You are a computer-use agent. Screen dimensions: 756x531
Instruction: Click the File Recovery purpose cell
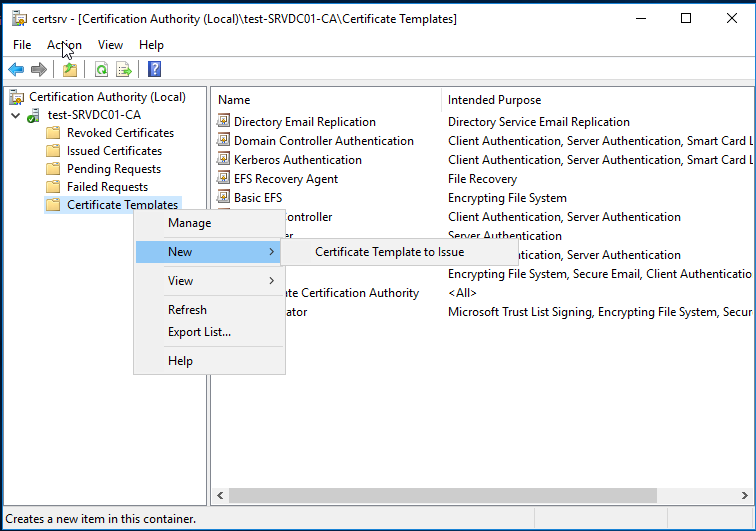coord(482,179)
